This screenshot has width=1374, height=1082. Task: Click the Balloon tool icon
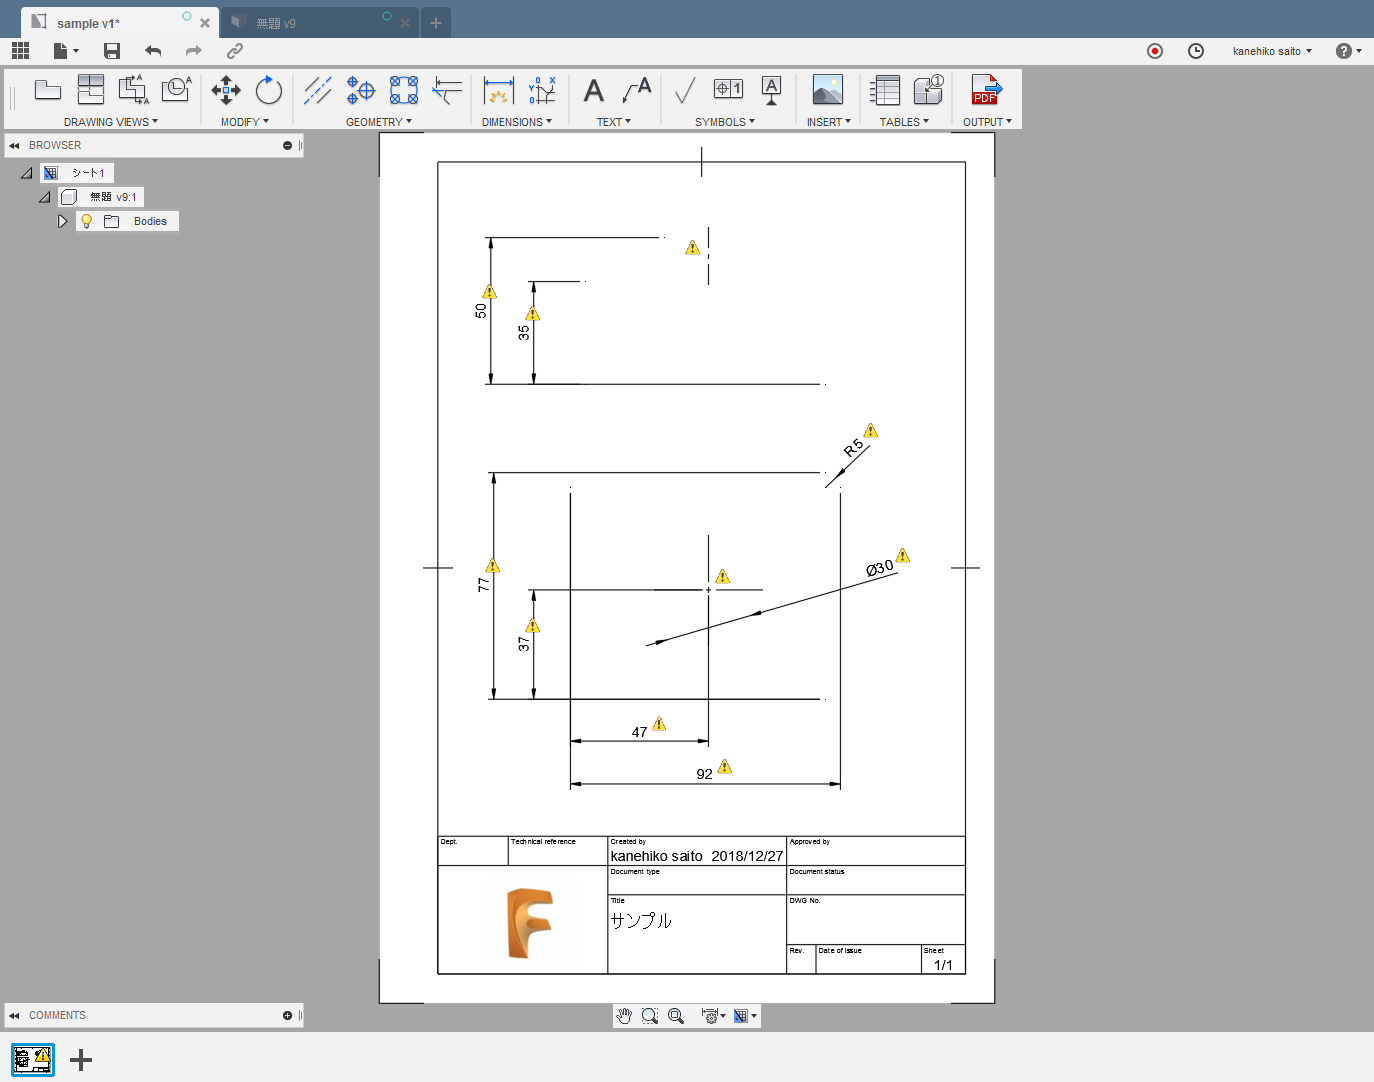[x=929, y=89]
